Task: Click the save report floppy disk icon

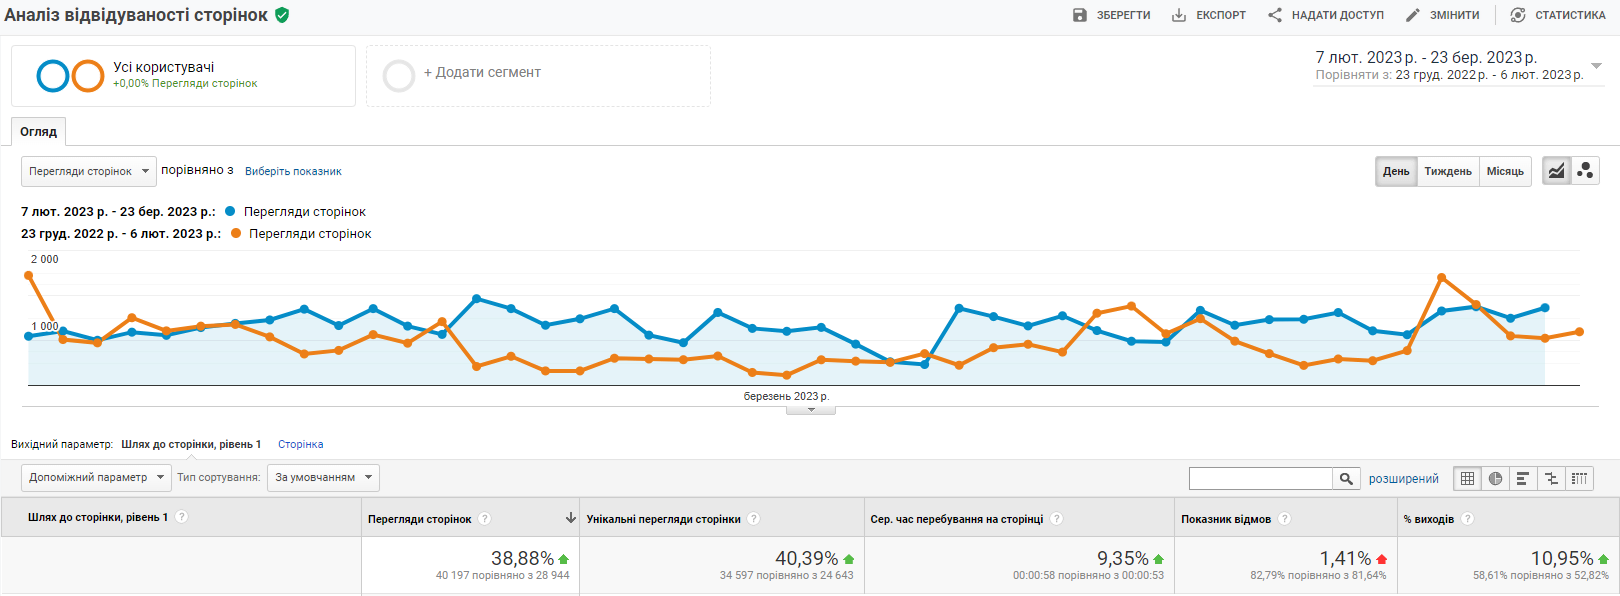Action: coord(1079,15)
